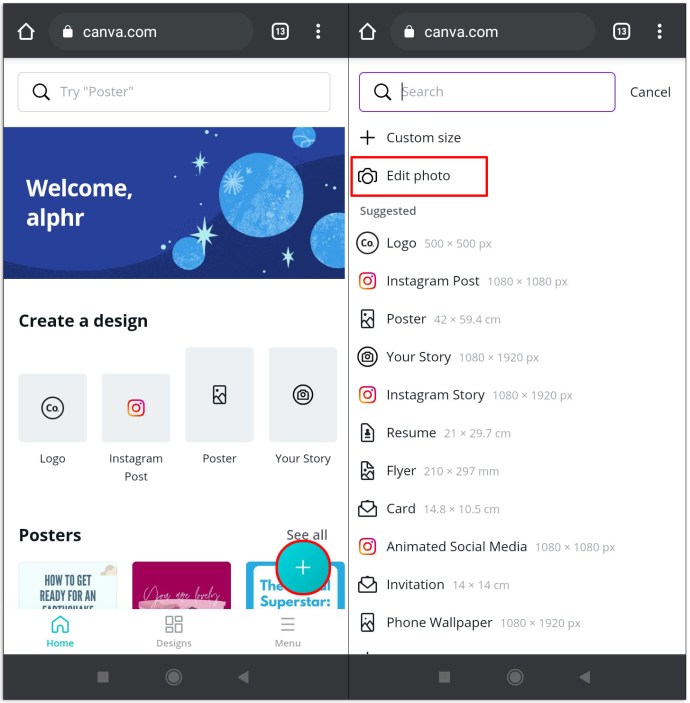
Task: Tap Android home circle on left screen
Action: pyautogui.click(x=174, y=677)
